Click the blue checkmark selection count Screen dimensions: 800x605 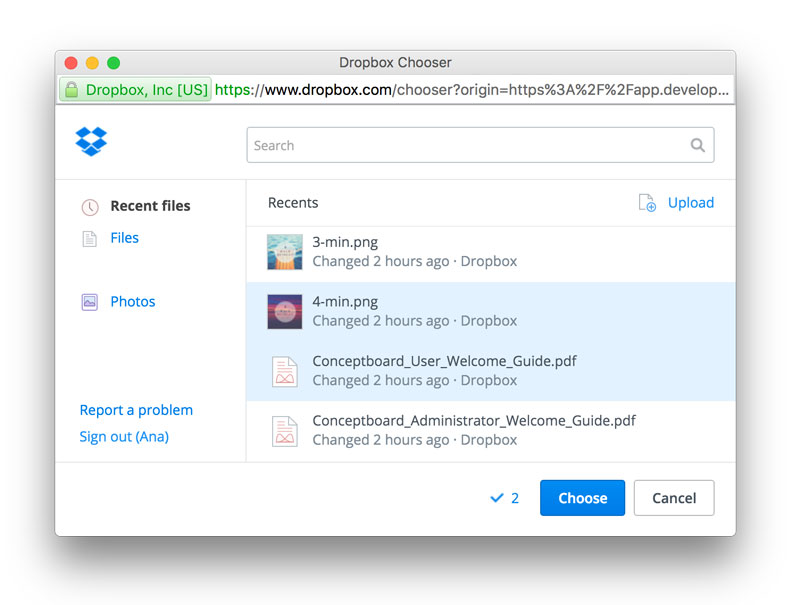(x=505, y=498)
